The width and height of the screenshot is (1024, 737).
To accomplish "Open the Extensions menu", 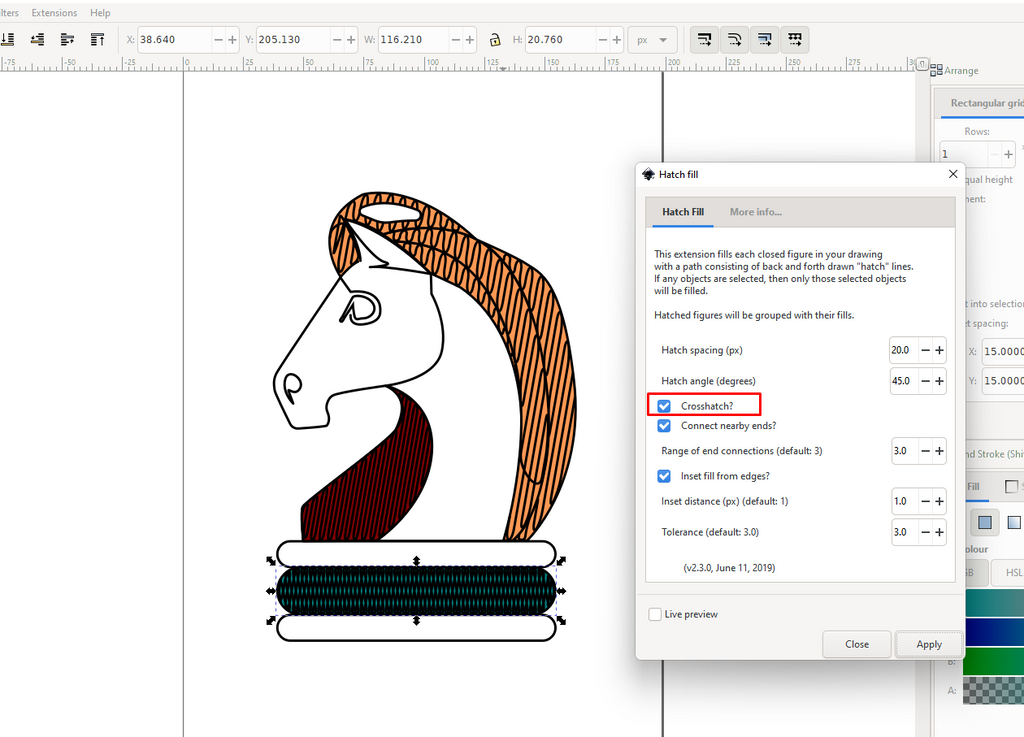I will 54,13.
